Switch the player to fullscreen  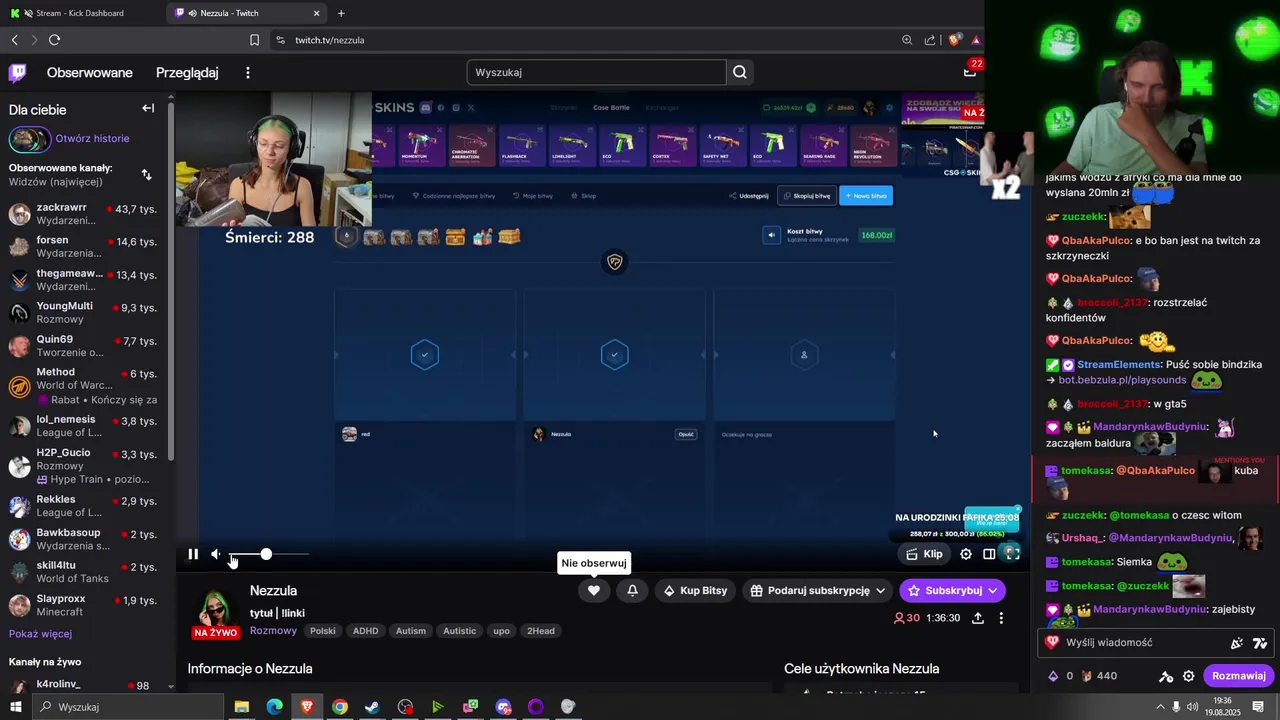(1011, 554)
